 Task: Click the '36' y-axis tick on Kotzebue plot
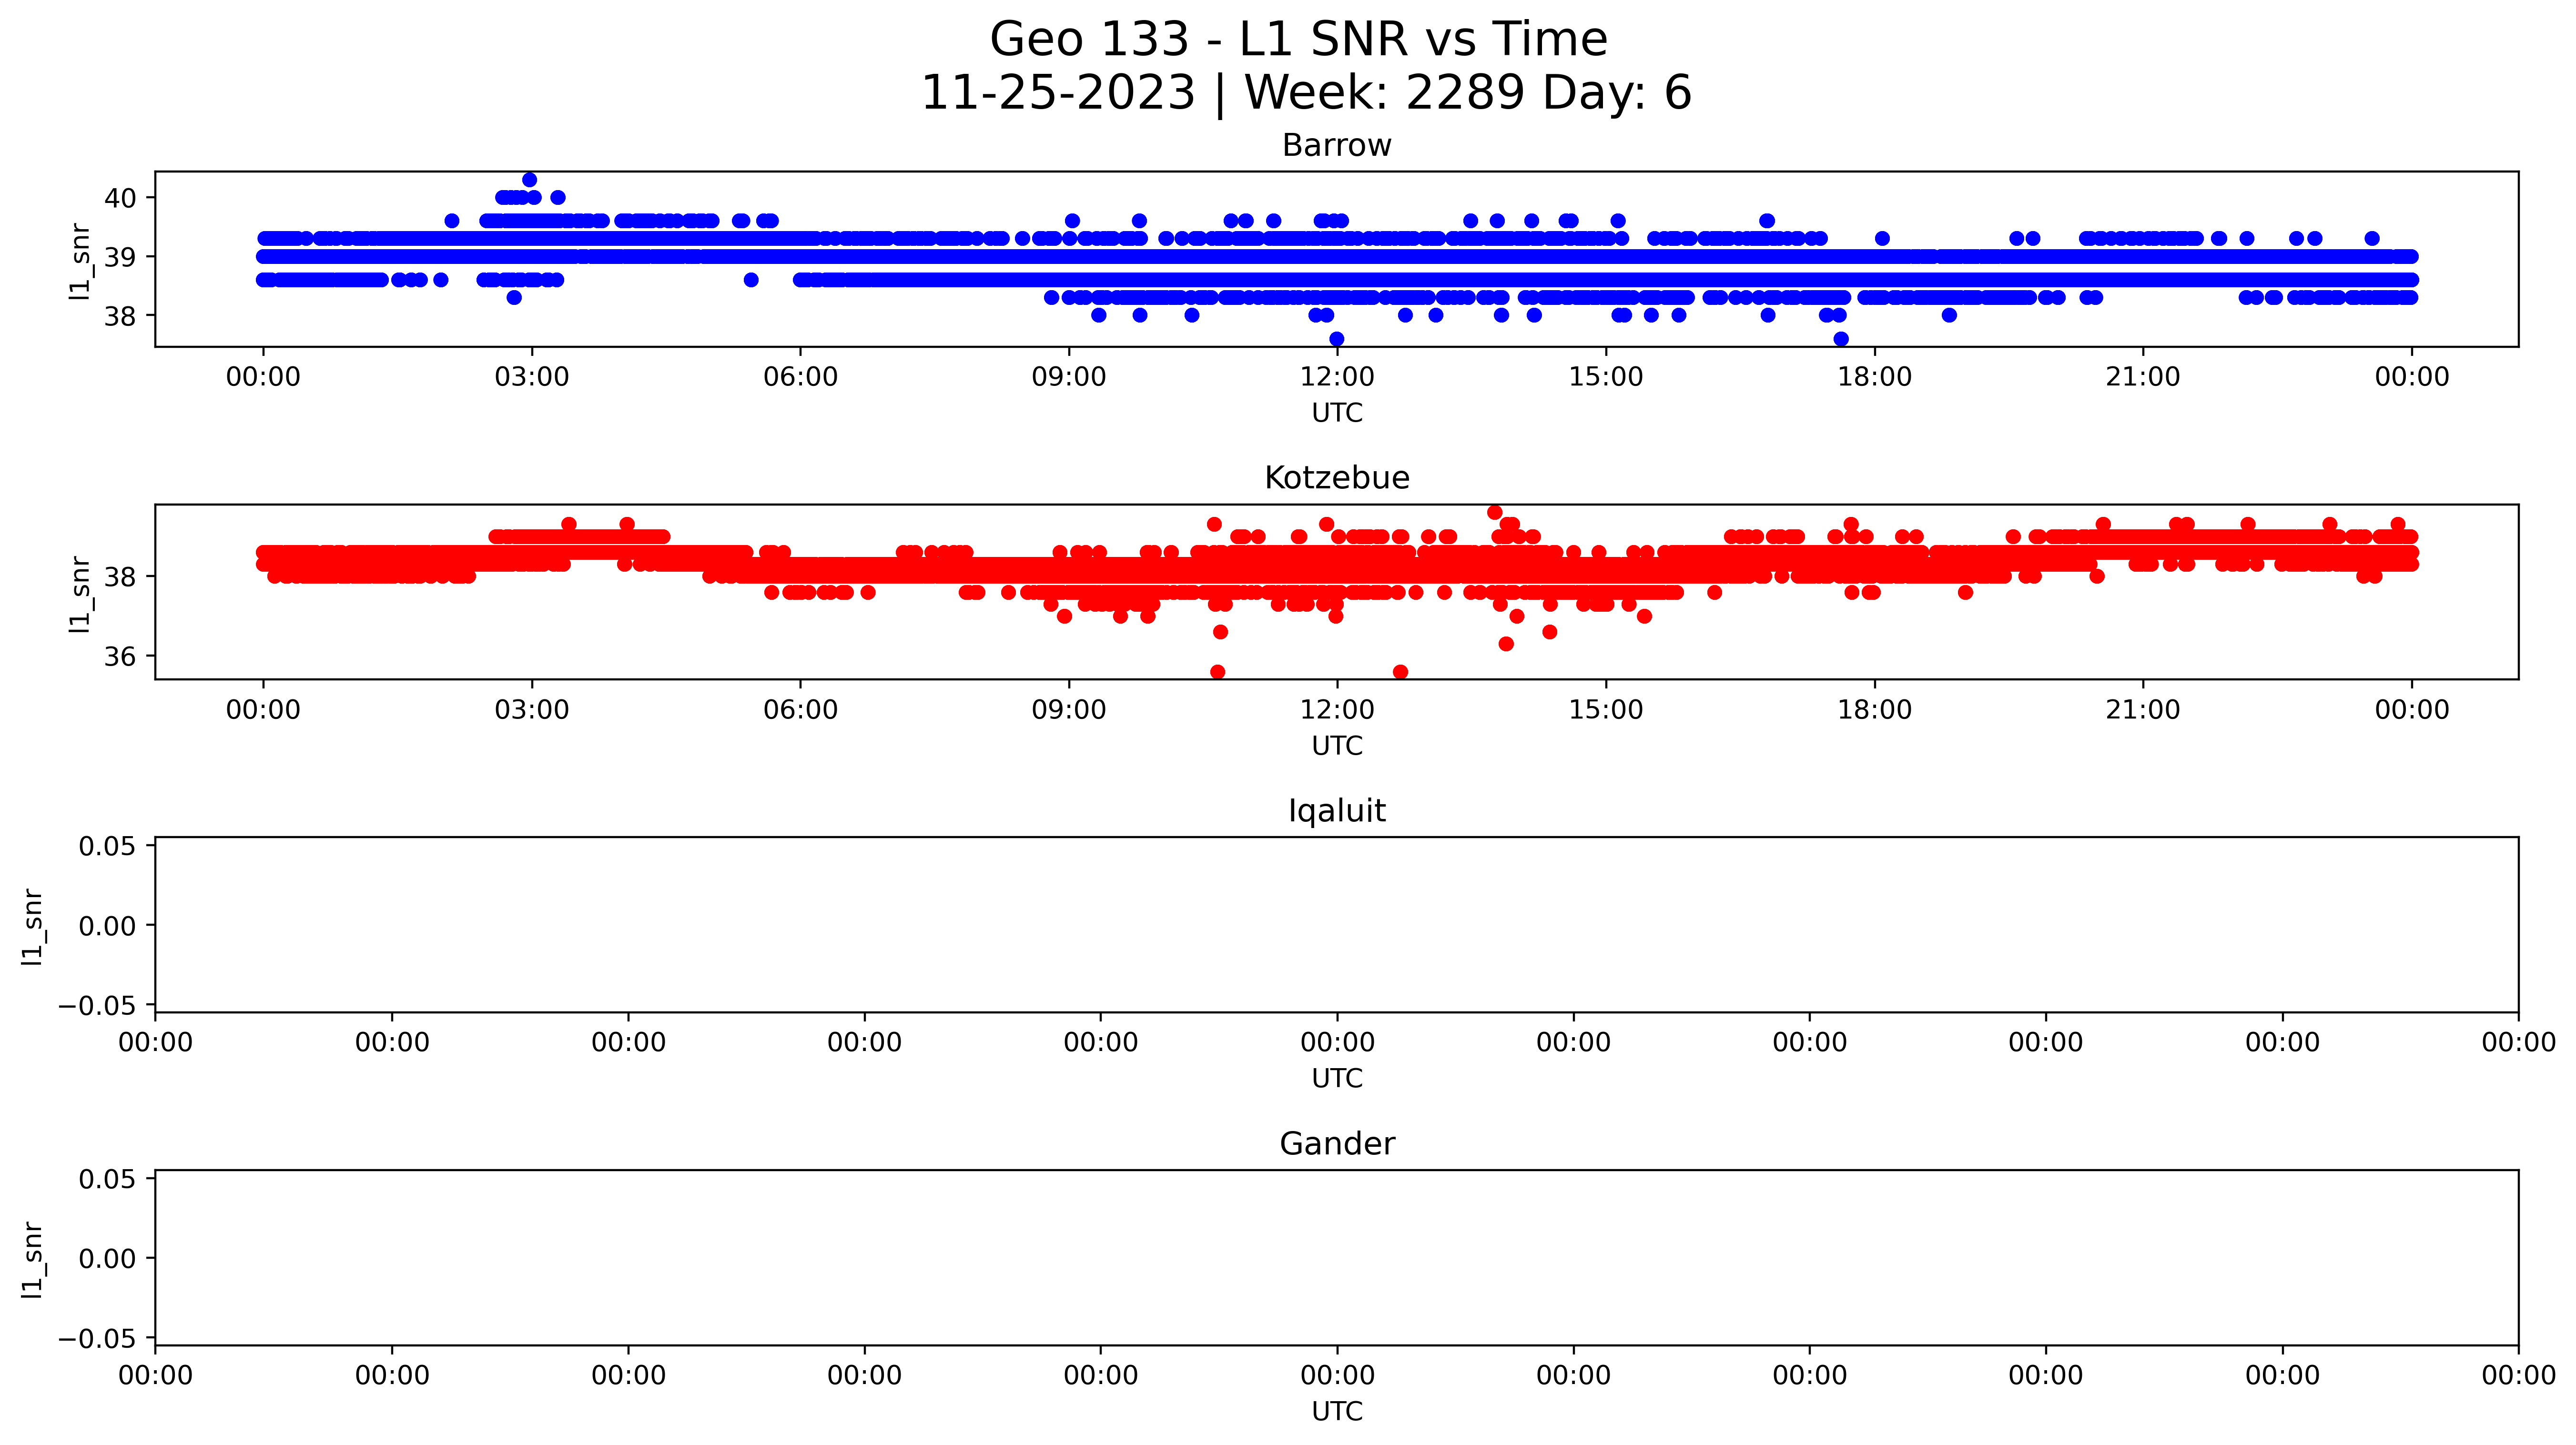(121, 657)
